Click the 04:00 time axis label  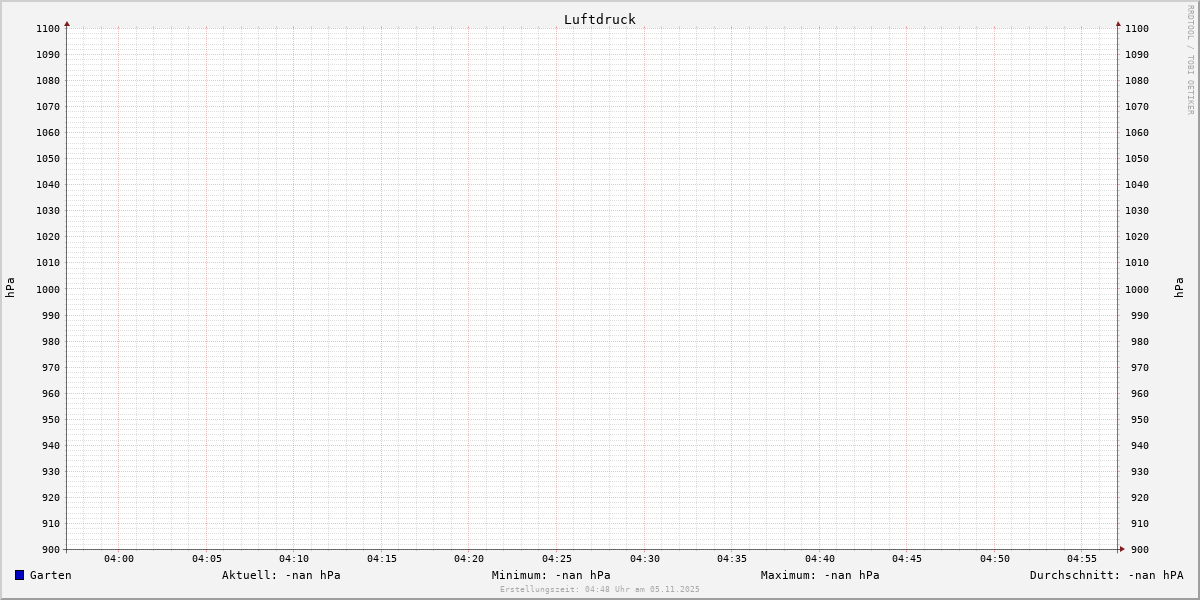click(118, 559)
